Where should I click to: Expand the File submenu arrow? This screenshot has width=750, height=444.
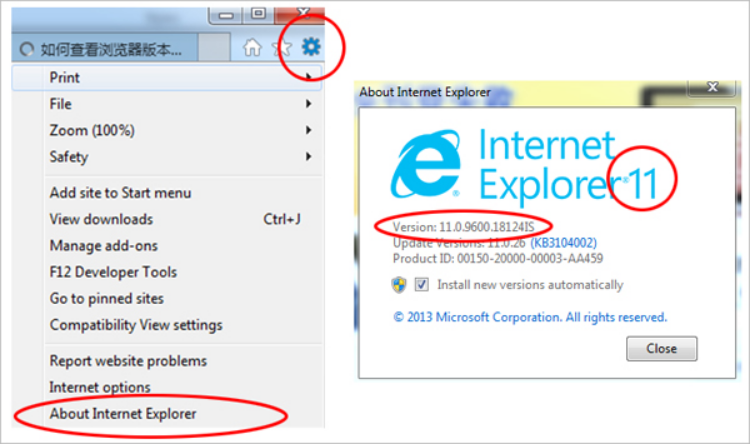[x=309, y=103]
